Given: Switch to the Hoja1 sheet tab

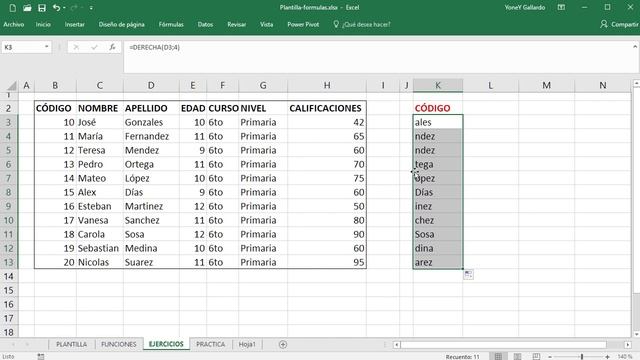Looking at the screenshot, I should coord(247,344).
